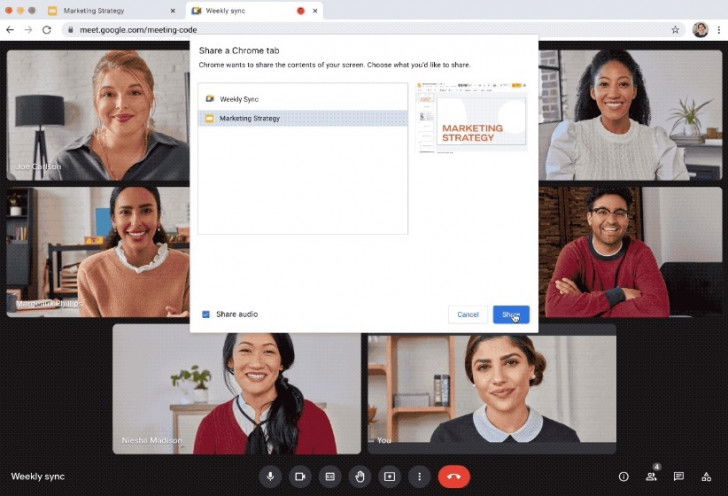The image size is (728, 496).
Task: Turn on captions in the meeting
Action: [329, 476]
